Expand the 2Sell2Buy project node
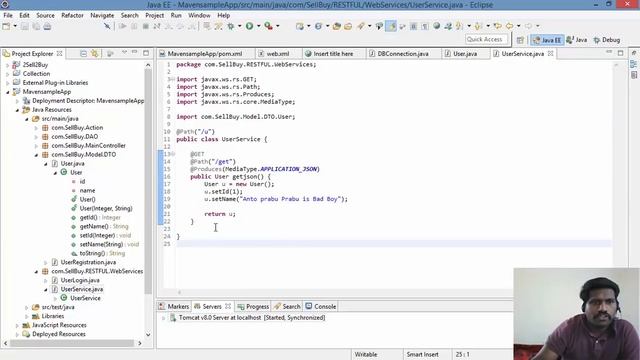This screenshot has height=360, width=640. pyautogui.click(x=7, y=65)
